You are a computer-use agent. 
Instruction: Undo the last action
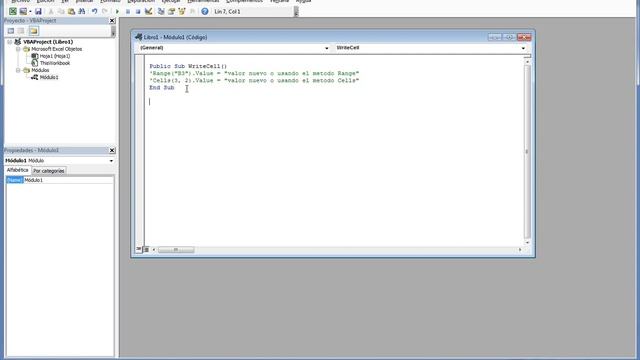pos(94,11)
